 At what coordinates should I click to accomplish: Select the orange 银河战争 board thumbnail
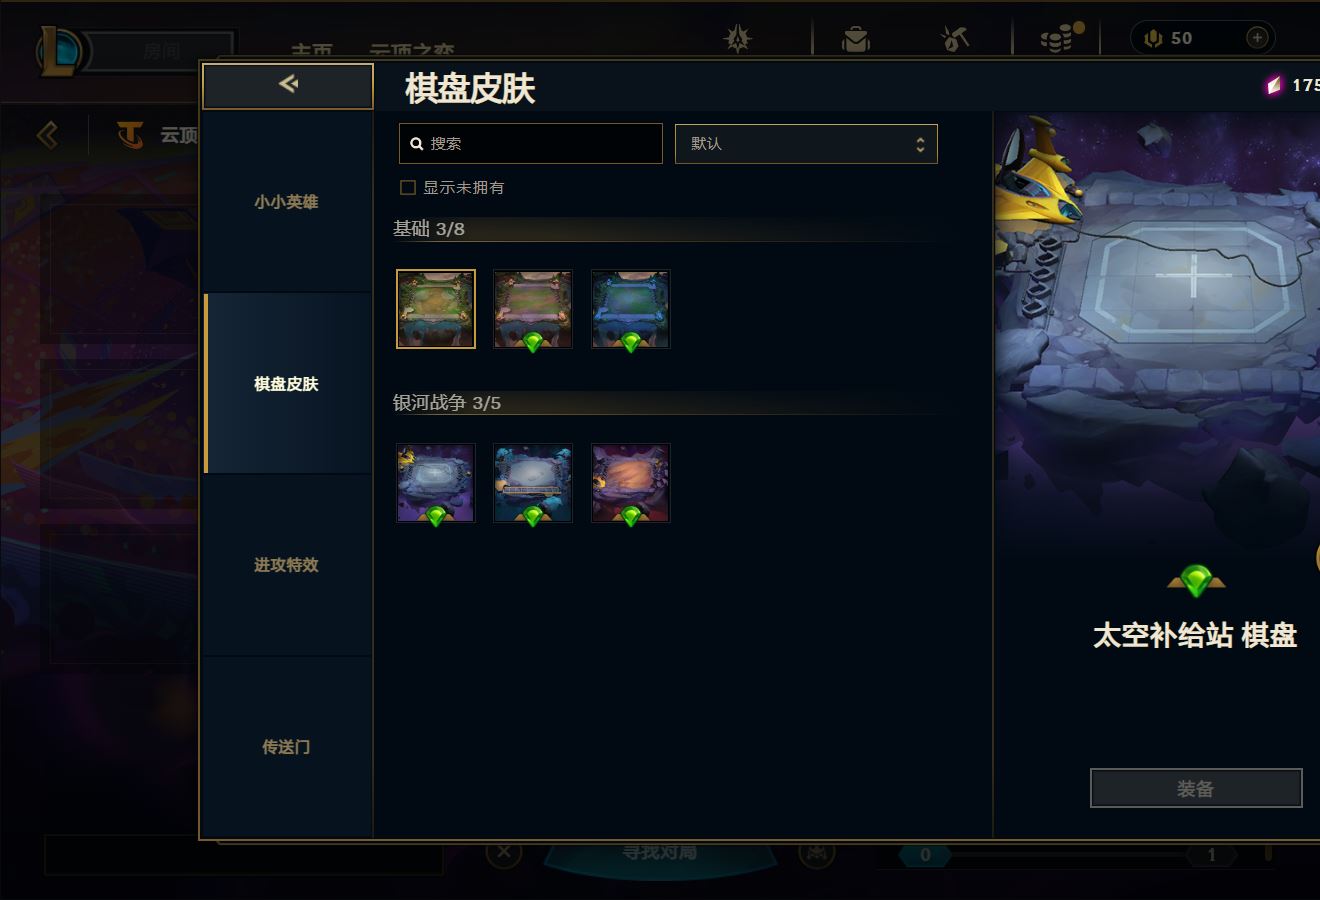630,483
